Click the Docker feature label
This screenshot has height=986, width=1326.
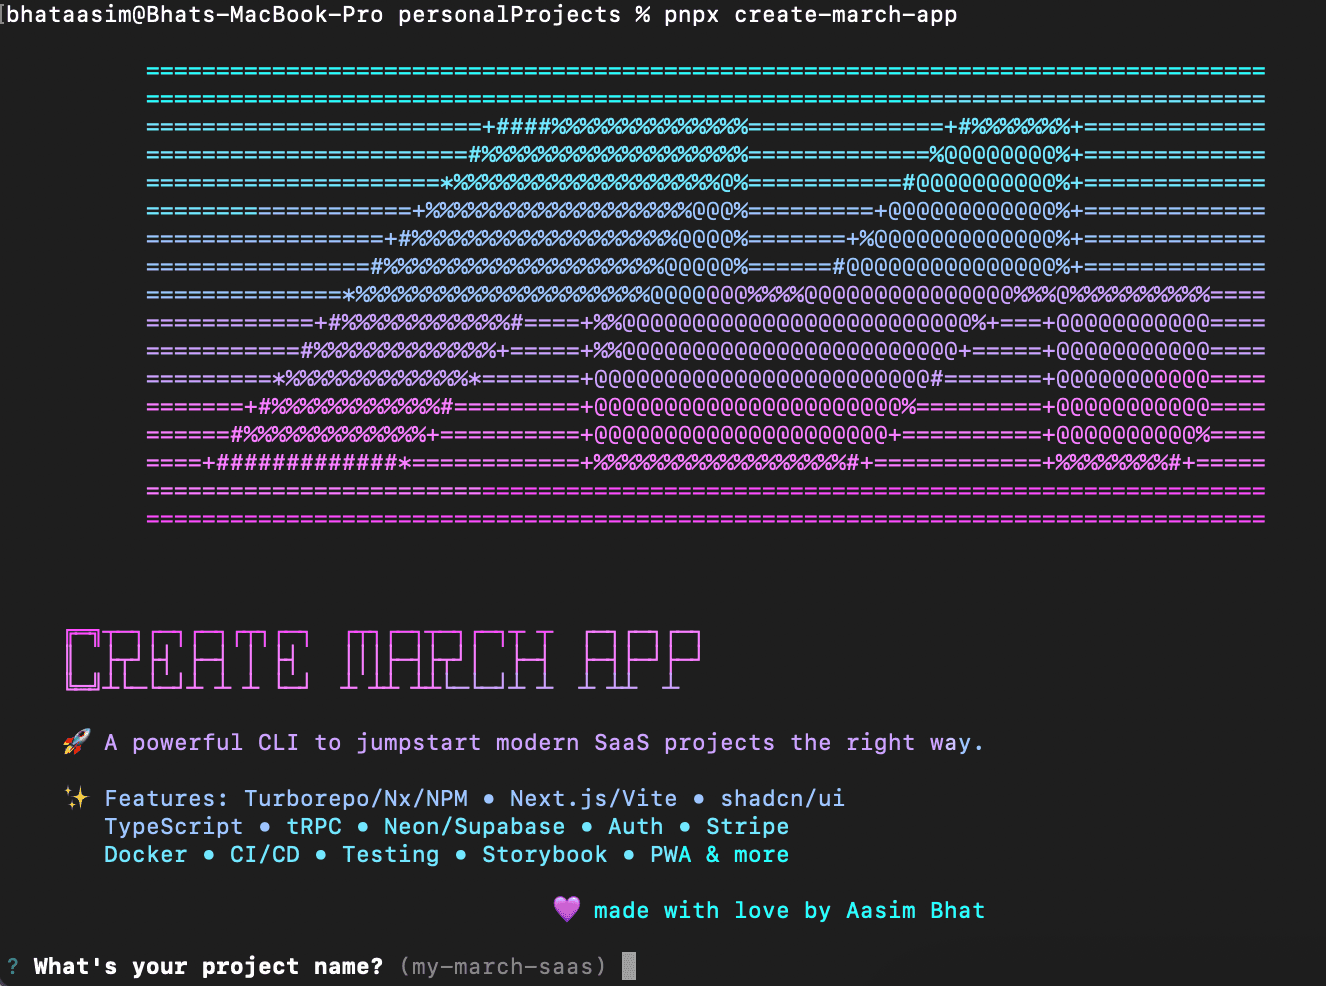145,854
